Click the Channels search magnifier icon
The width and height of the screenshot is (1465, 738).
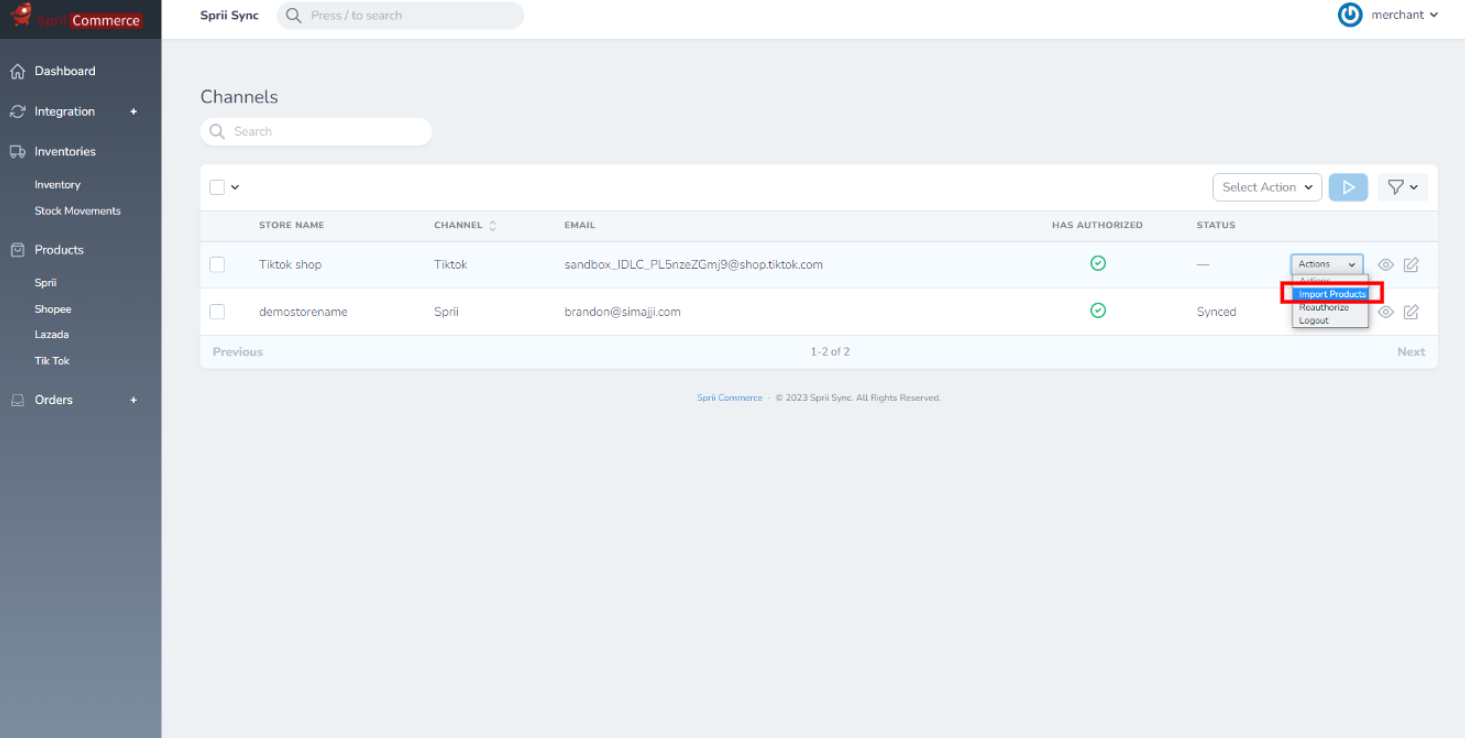pos(217,131)
